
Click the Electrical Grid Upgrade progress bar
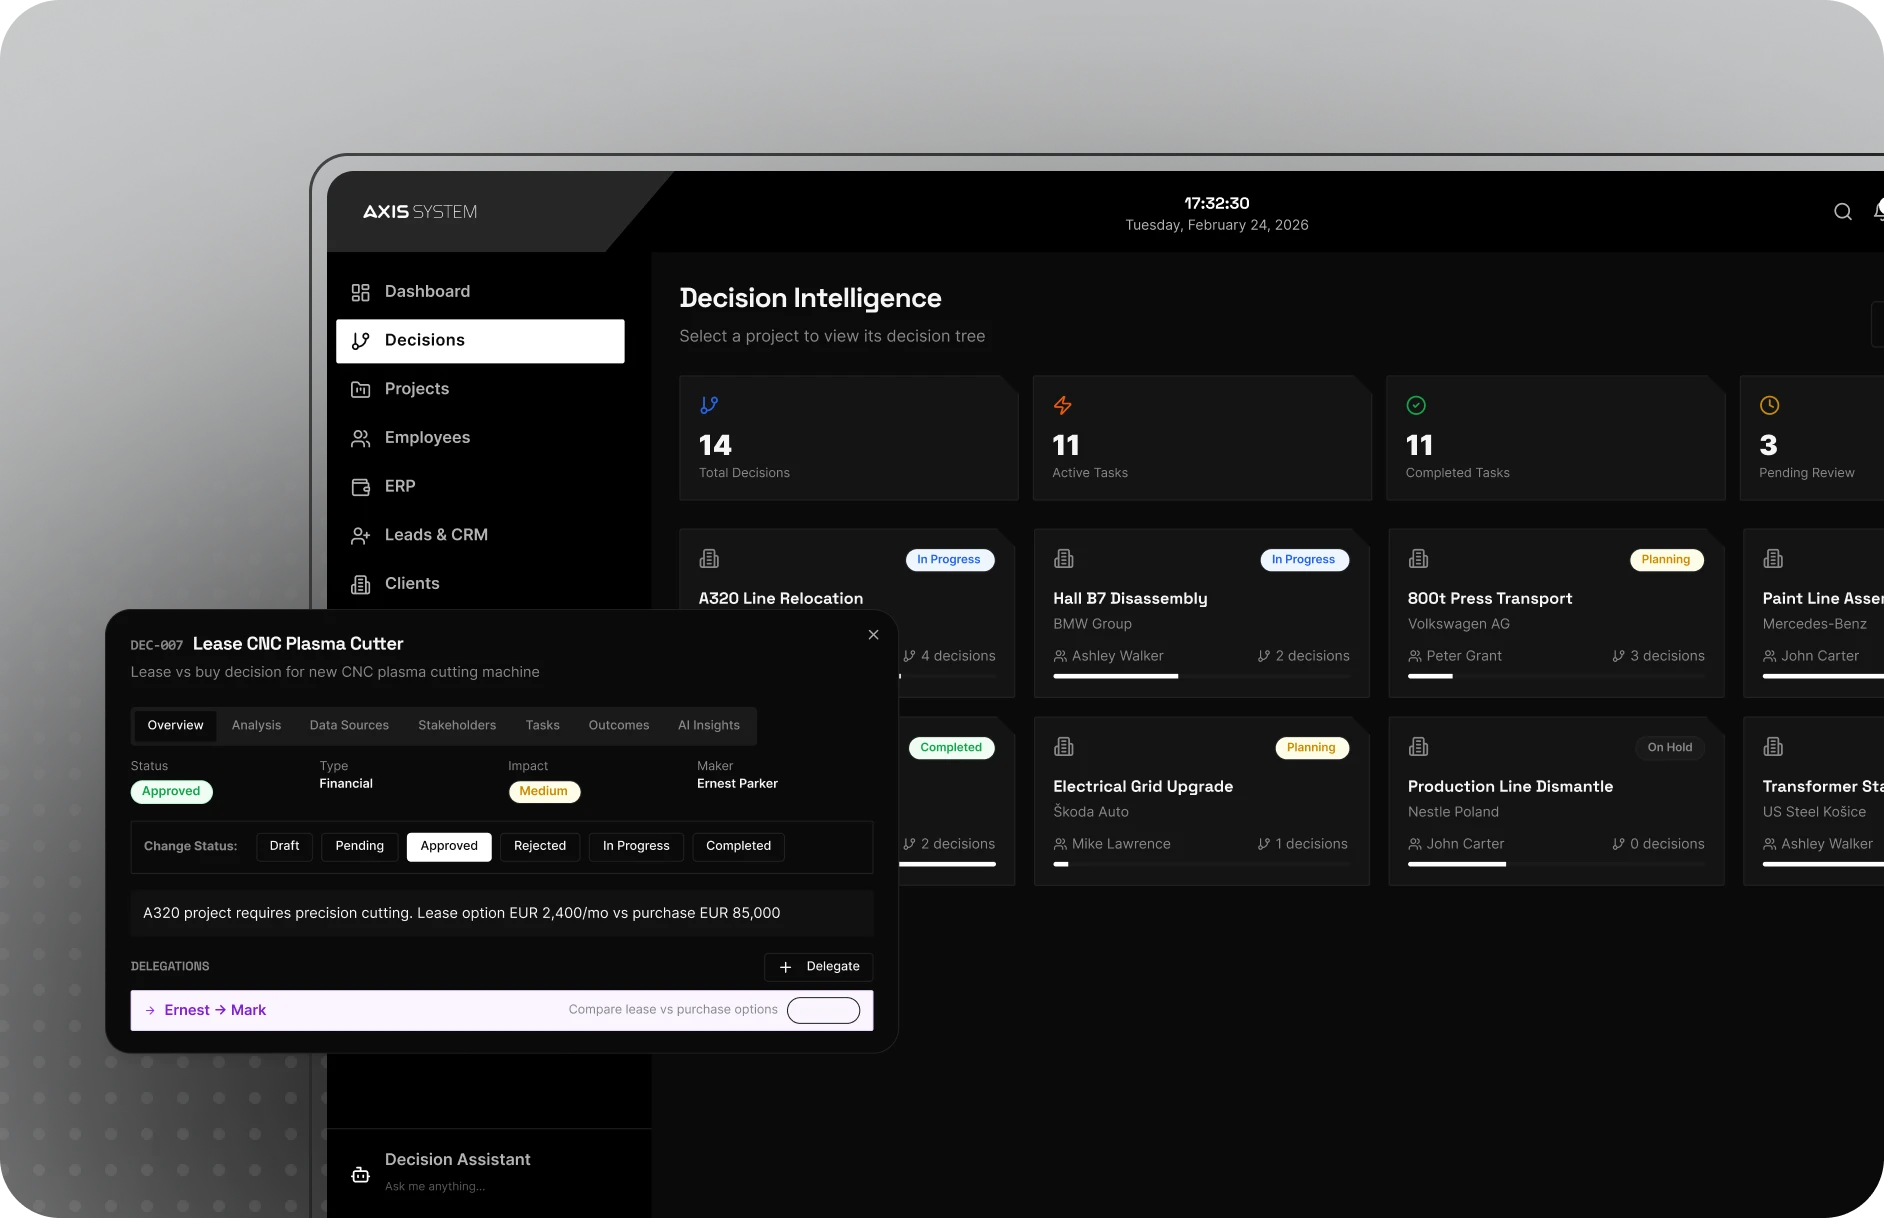(1200, 864)
